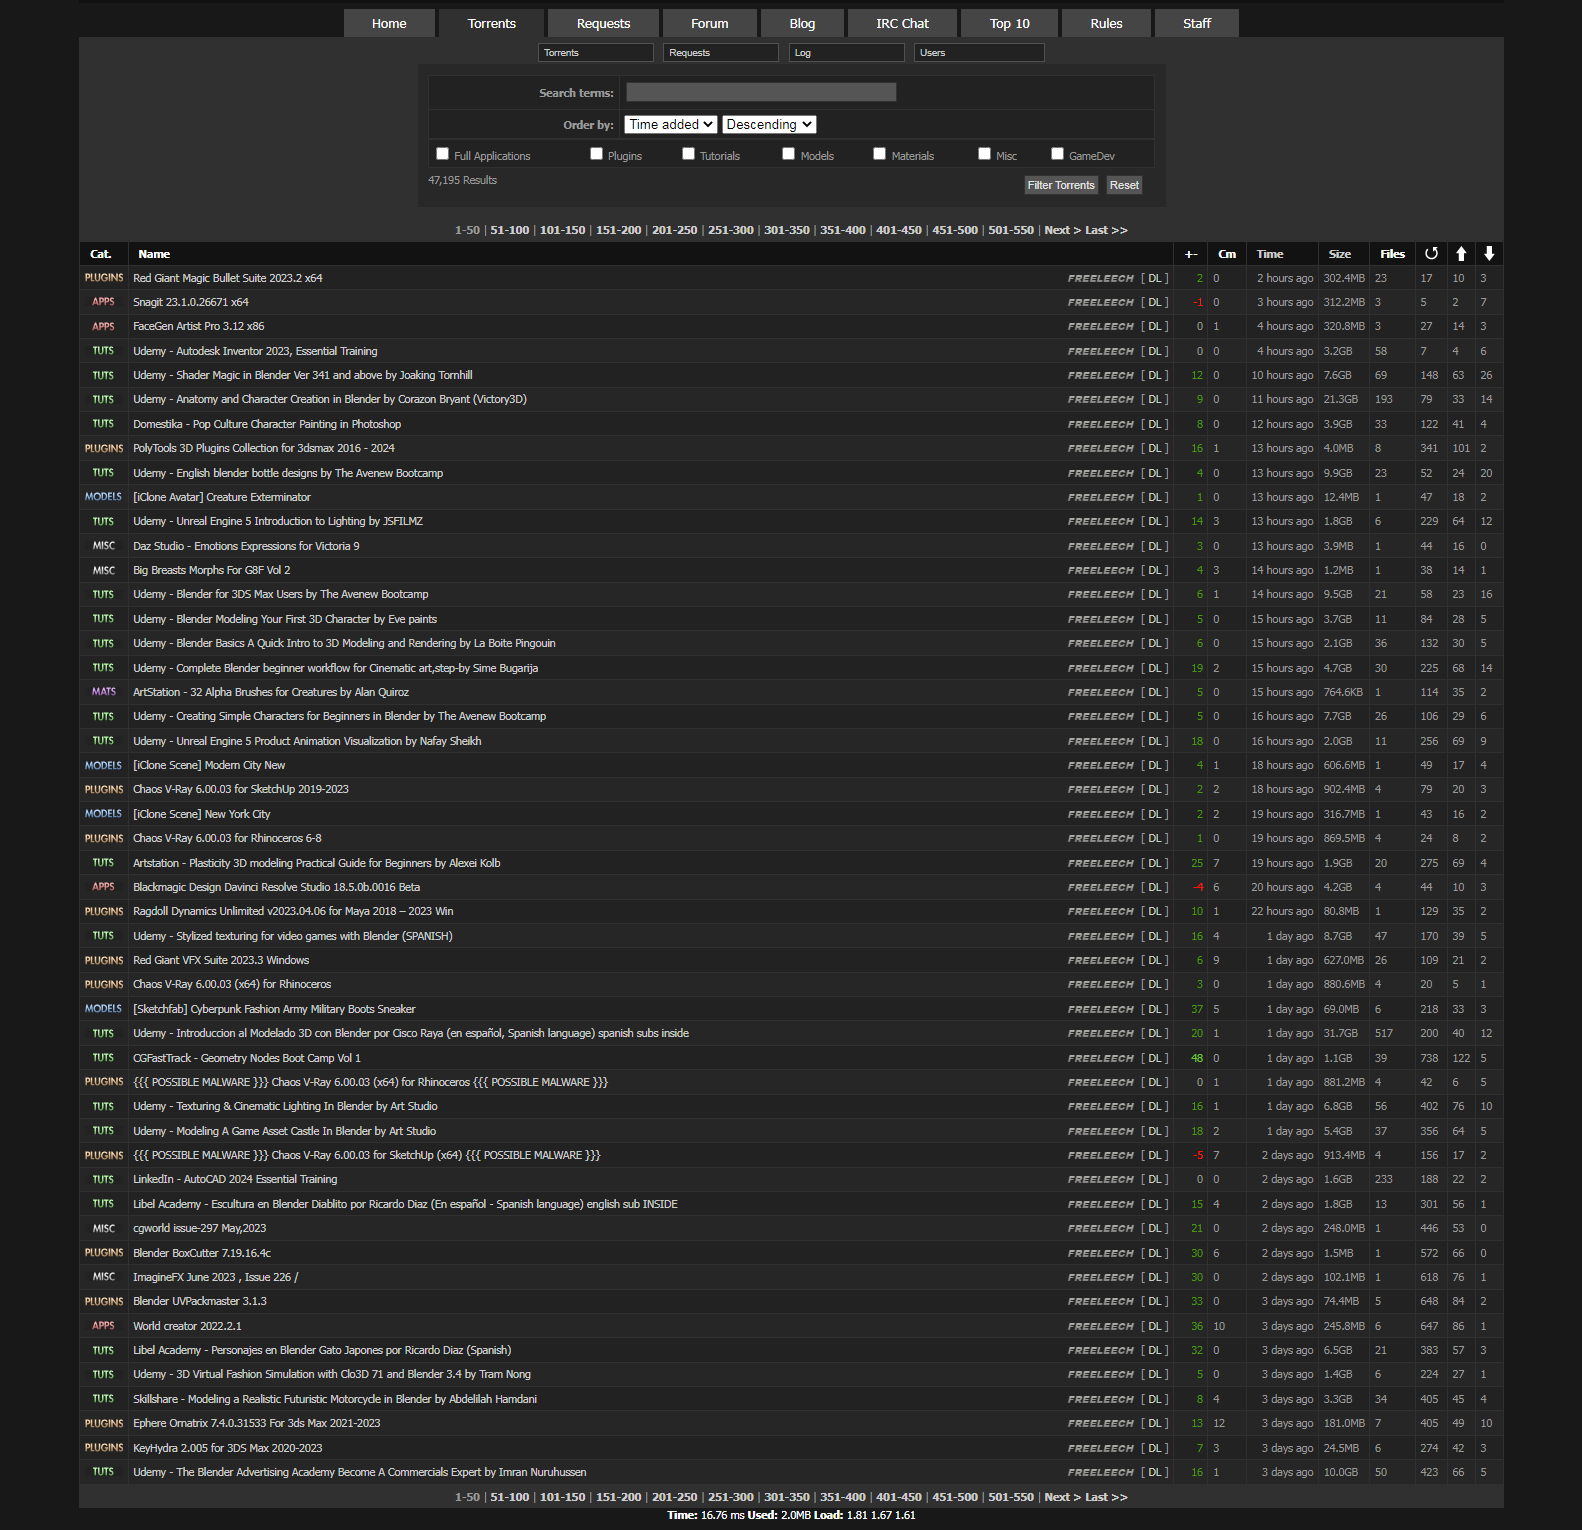Click MATS category icon for ArtStation brushes
The image size is (1582, 1530).
(104, 692)
